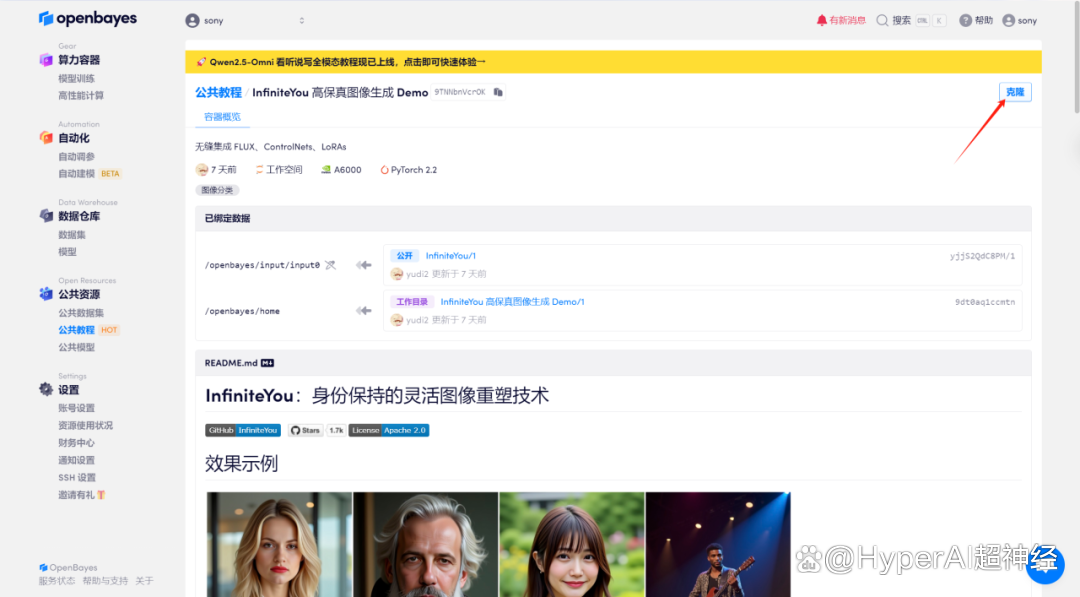This screenshot has height=597, width=1080.
Task: Select 公共数据集 in the sidebar
Action: tap(81, 313)
